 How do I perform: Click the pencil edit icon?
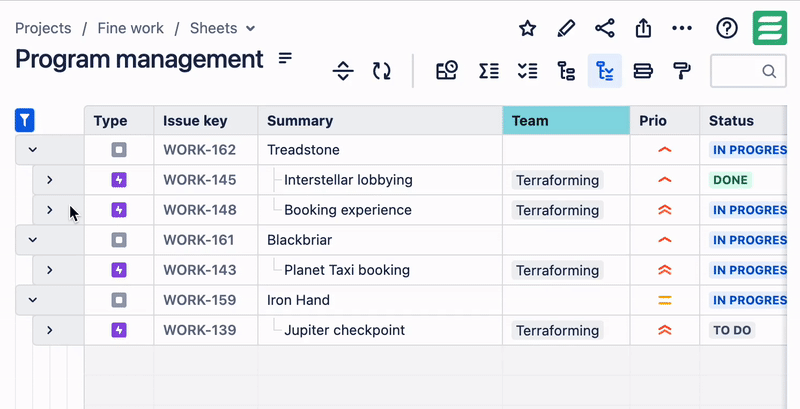coord(566,29)
